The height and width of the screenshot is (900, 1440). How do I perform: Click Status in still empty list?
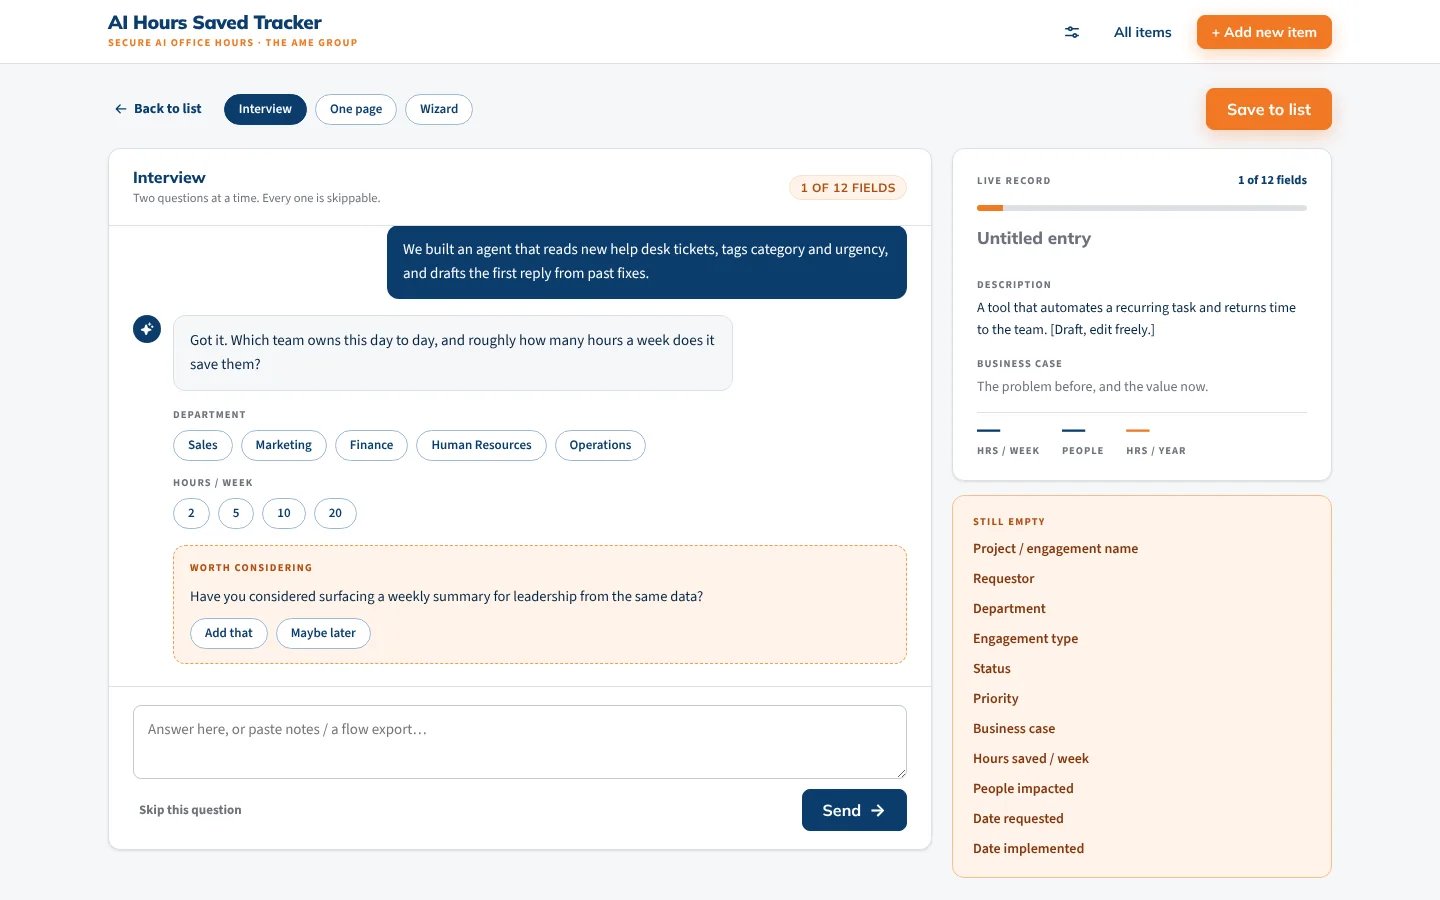click(x=992, y=669)
